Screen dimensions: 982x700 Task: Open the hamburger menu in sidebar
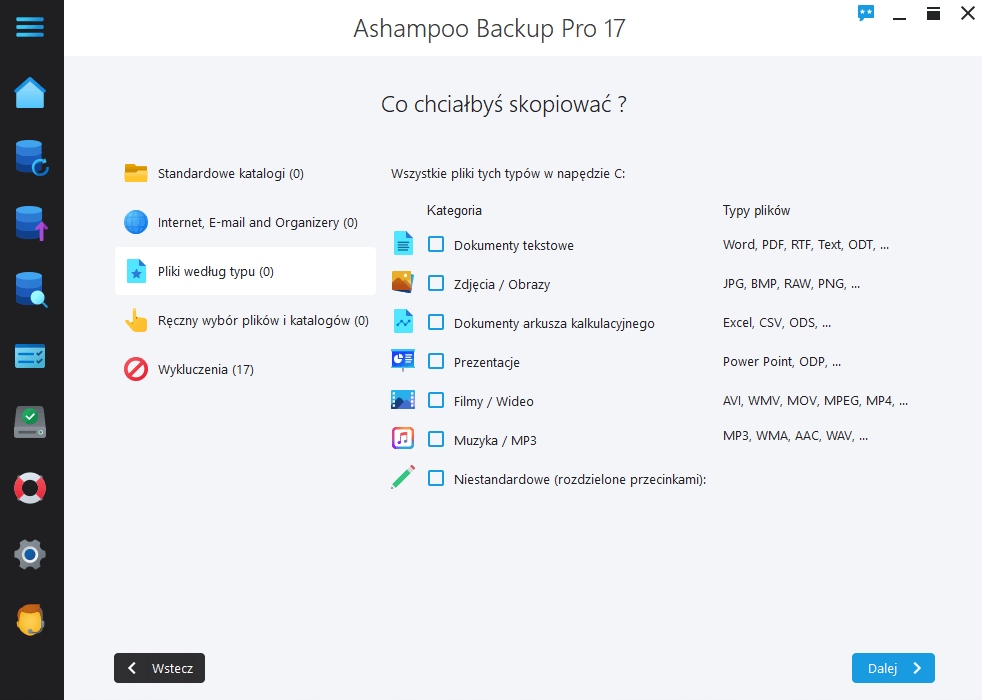click(30, 27)
